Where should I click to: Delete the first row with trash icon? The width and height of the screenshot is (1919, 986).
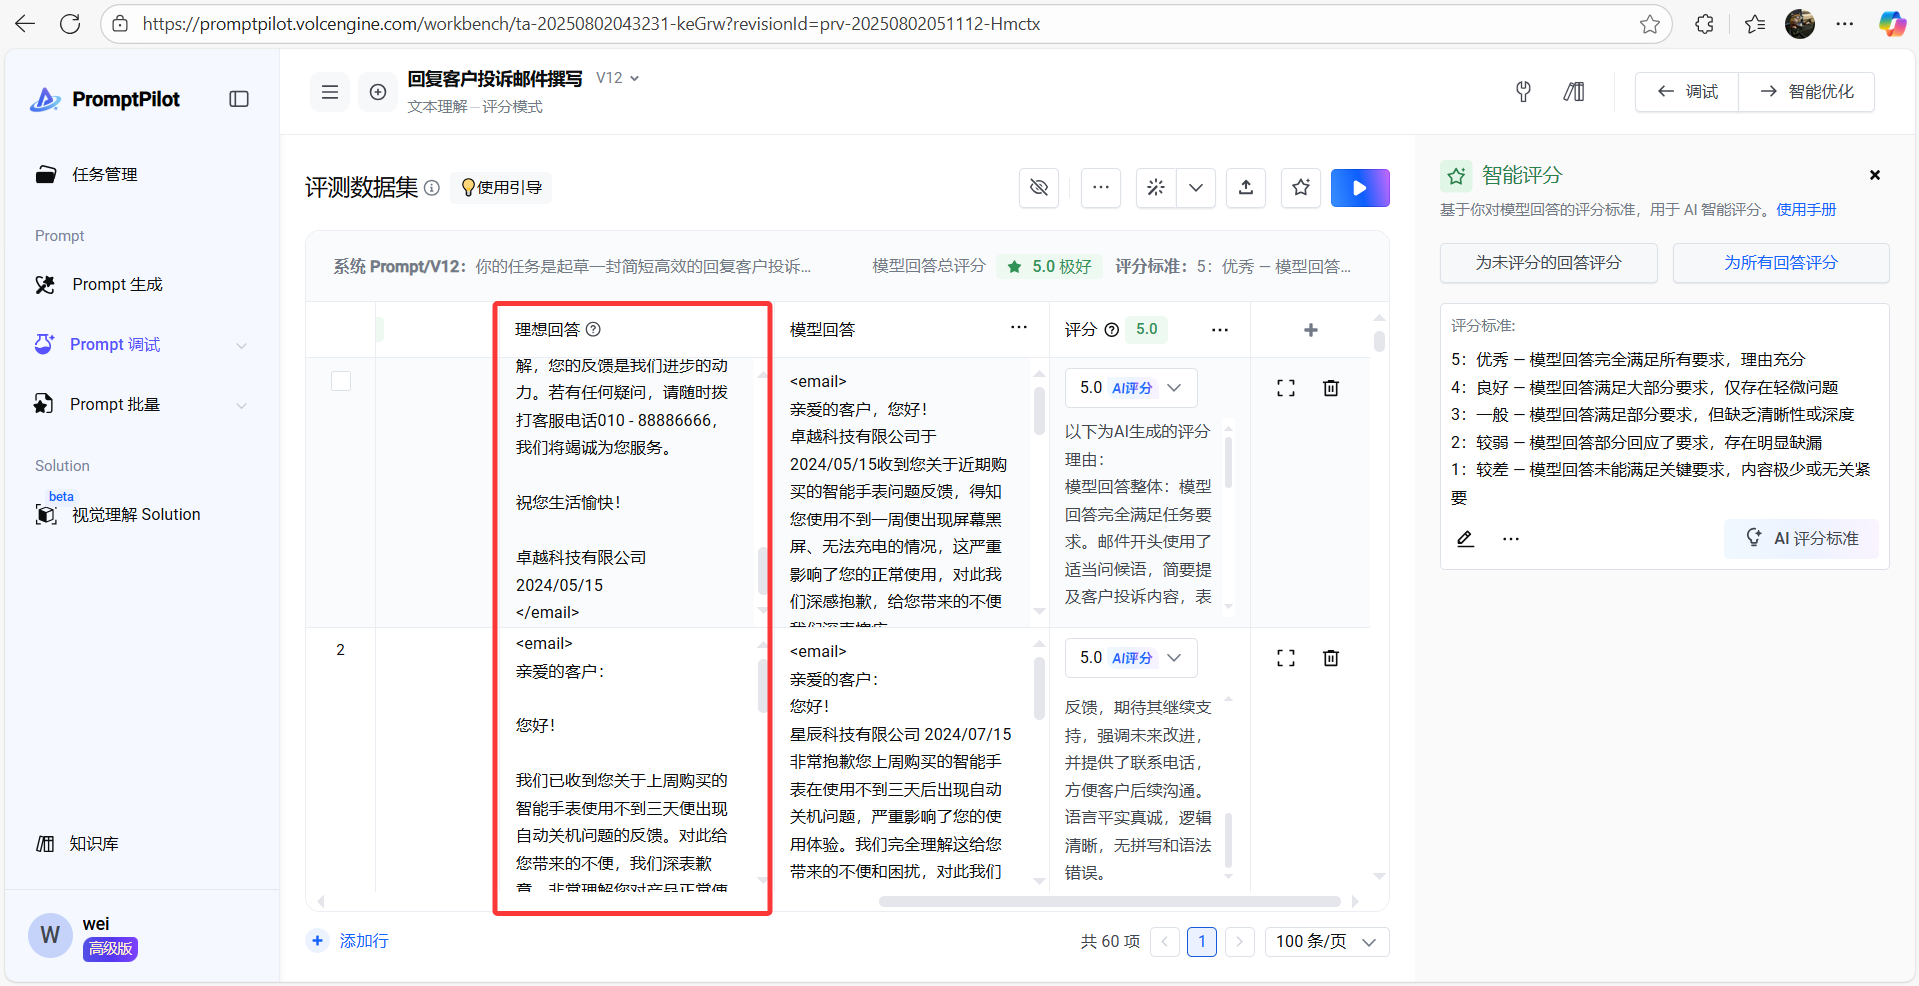tap(1330, 388)
